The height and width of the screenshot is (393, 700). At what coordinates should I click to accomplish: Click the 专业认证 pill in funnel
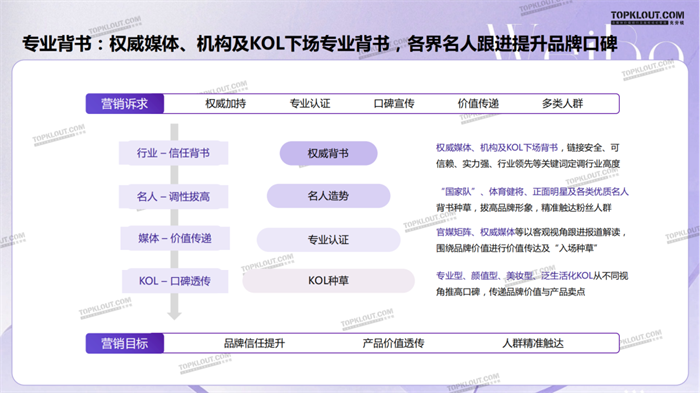(x=329, y=240)
